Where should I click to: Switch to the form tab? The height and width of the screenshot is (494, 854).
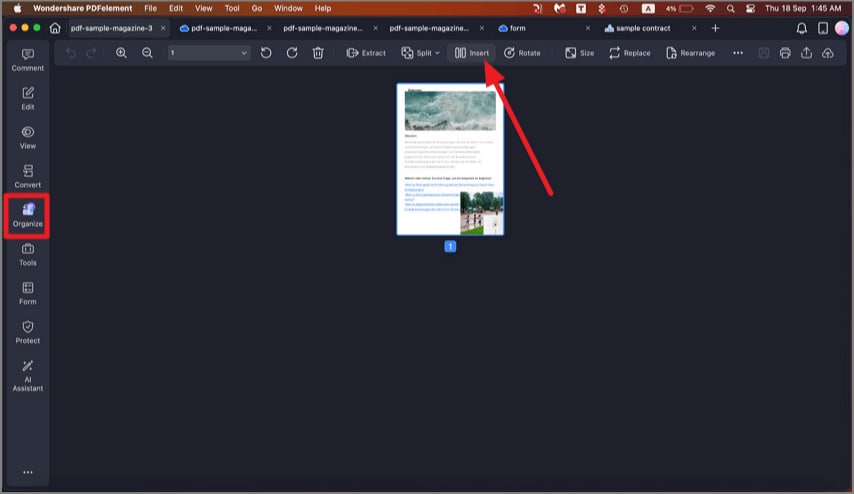[x=517, y=28]
